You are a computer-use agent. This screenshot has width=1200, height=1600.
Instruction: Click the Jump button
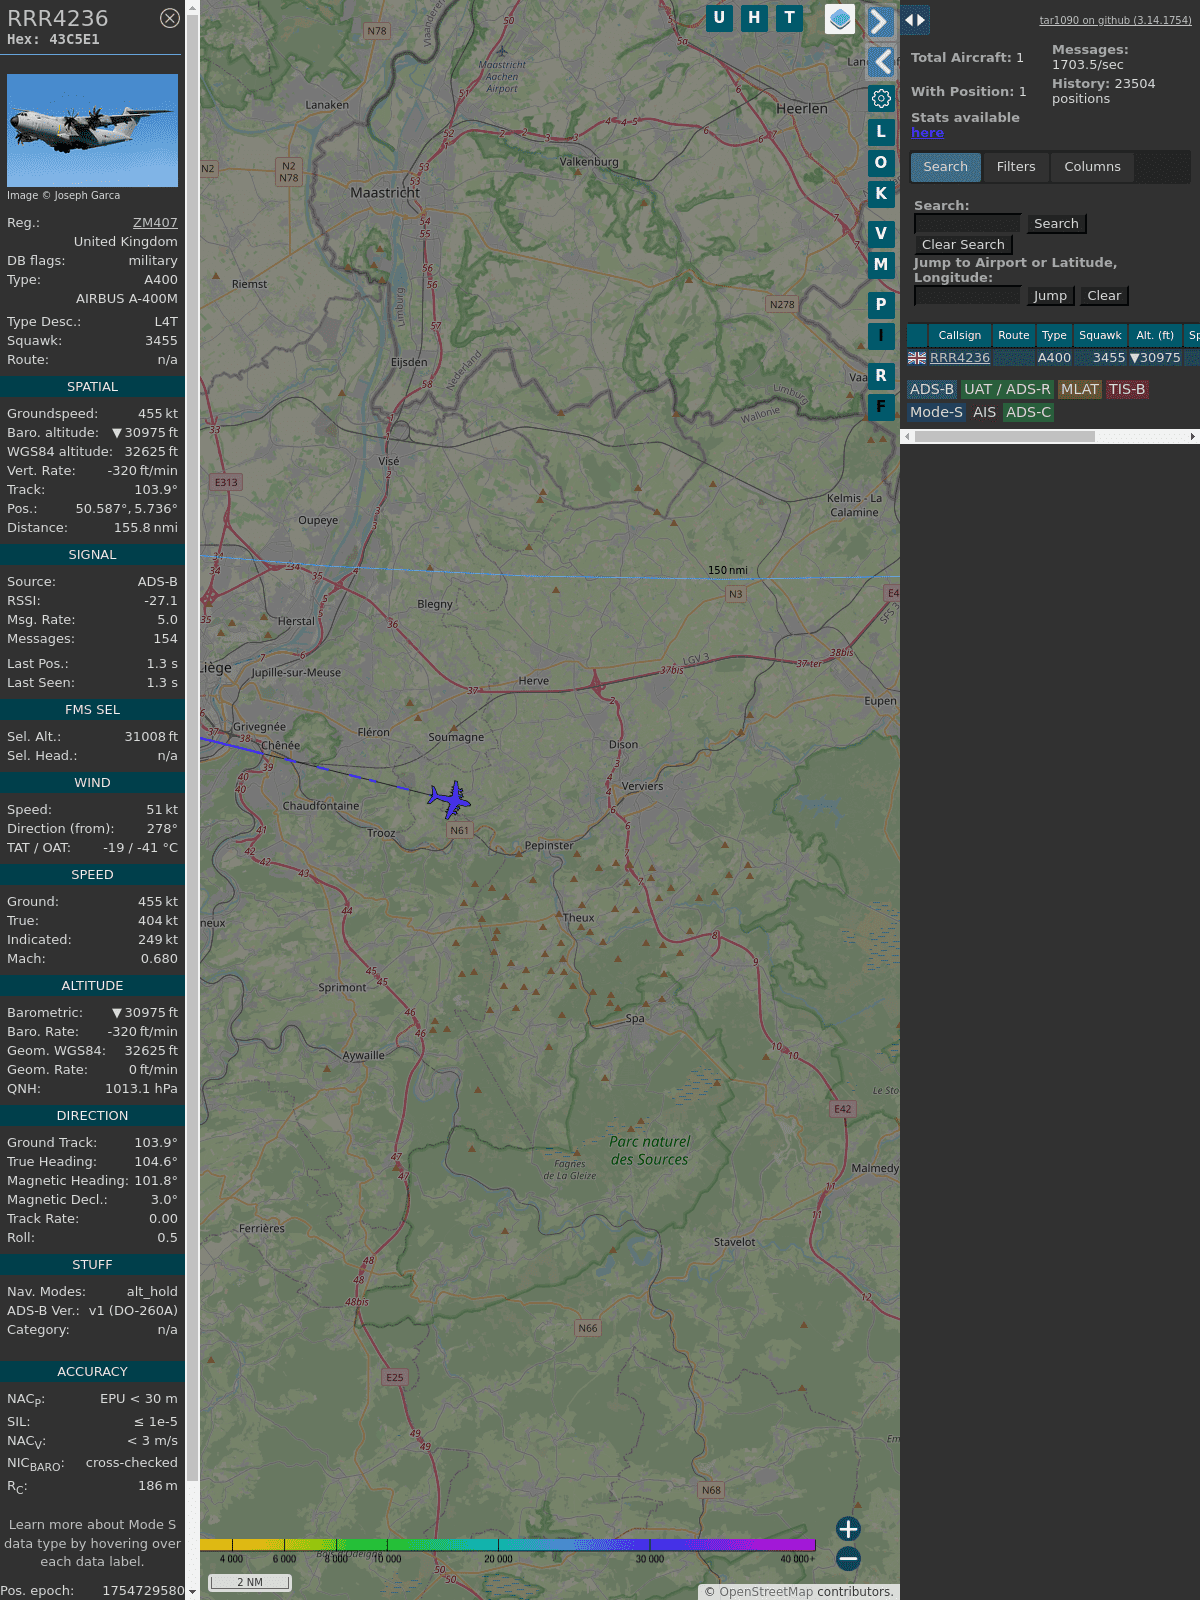click(x=1050, y=296)
